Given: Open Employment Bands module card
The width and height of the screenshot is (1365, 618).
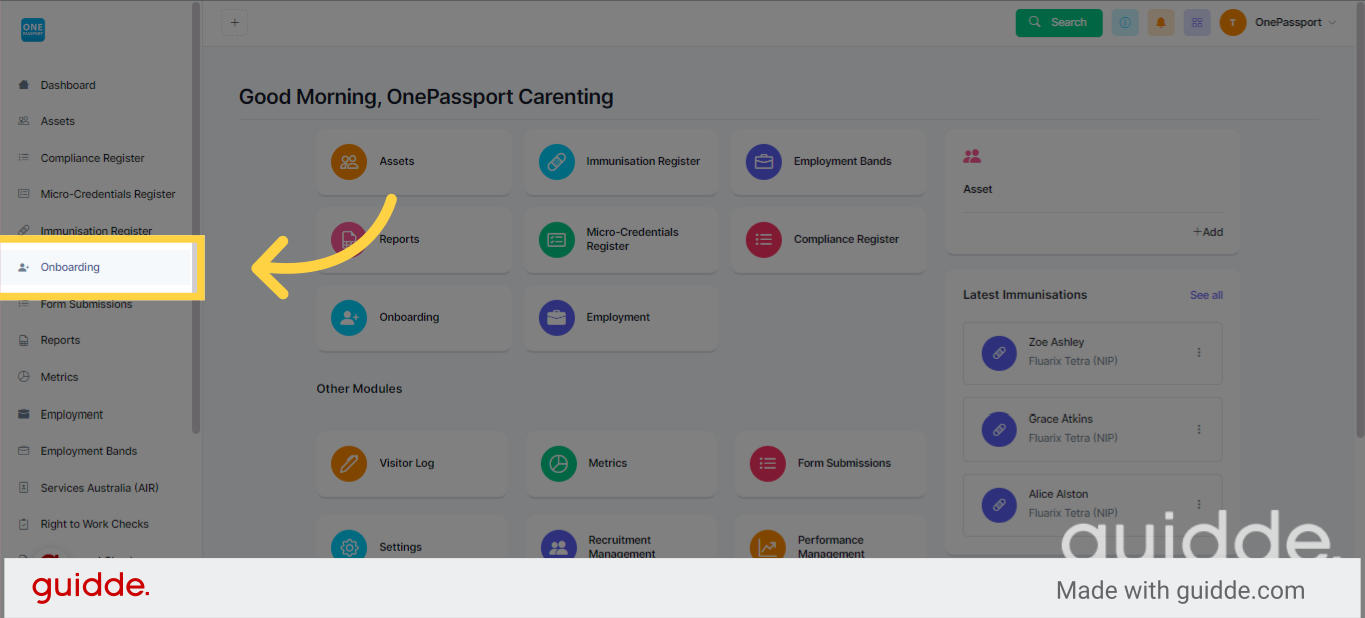Looking at the screenshot, I should point(829,161).
